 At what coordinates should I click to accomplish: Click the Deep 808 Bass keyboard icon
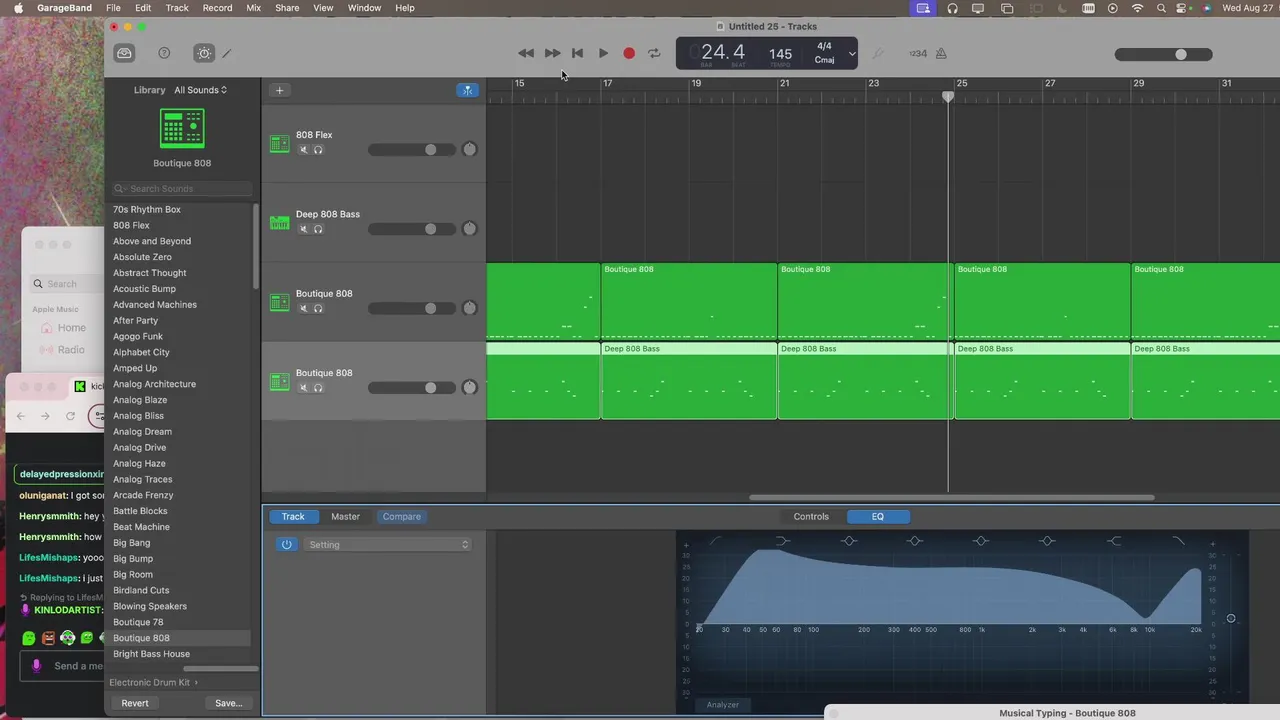[x=280, y=223]
